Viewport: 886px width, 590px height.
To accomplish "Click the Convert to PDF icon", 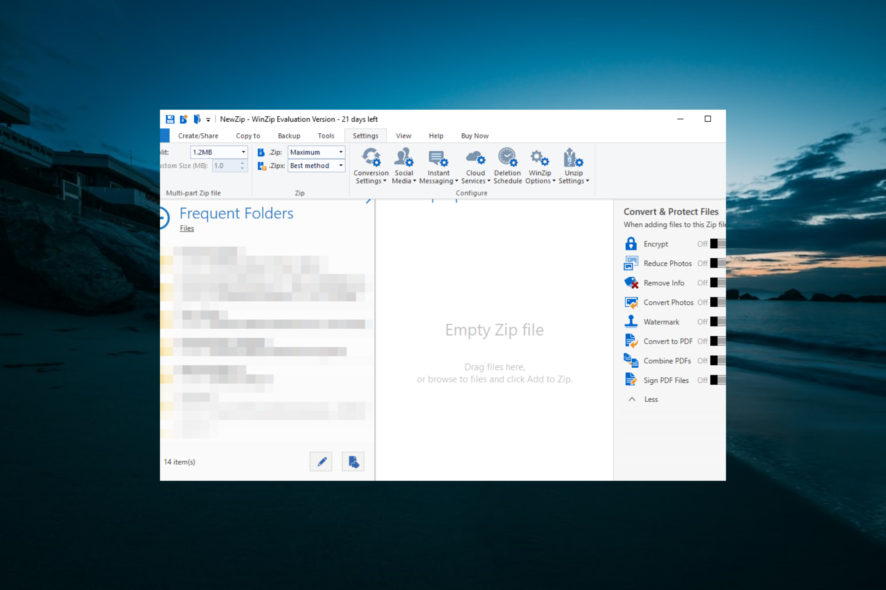I will 631,341.
